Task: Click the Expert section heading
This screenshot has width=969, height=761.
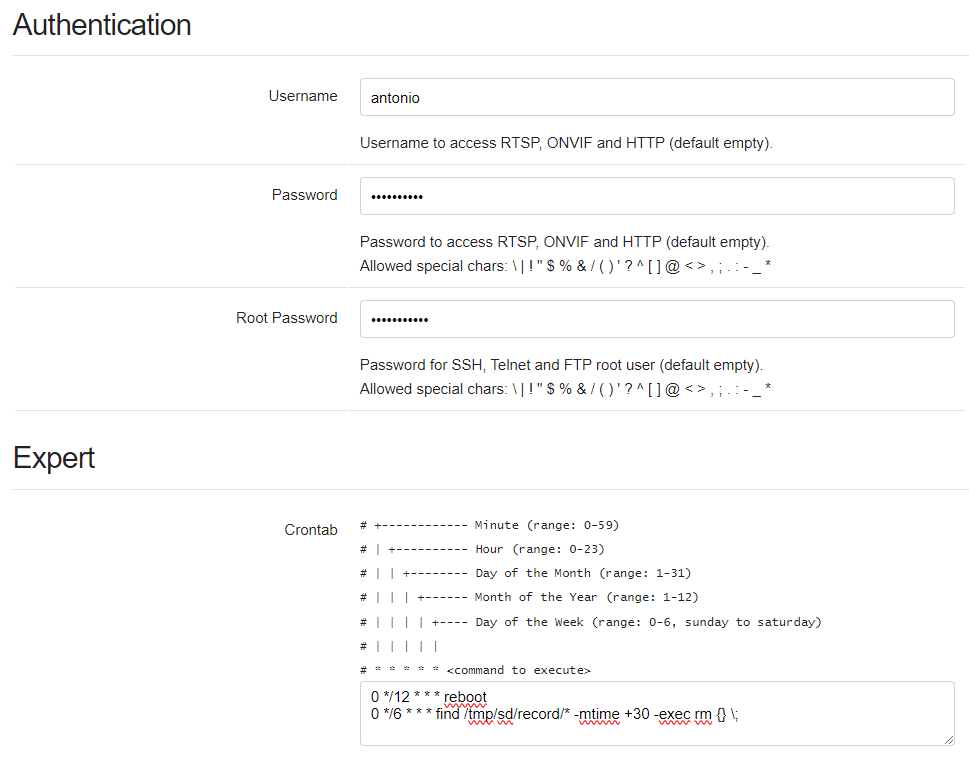Action: pos(54,458)
